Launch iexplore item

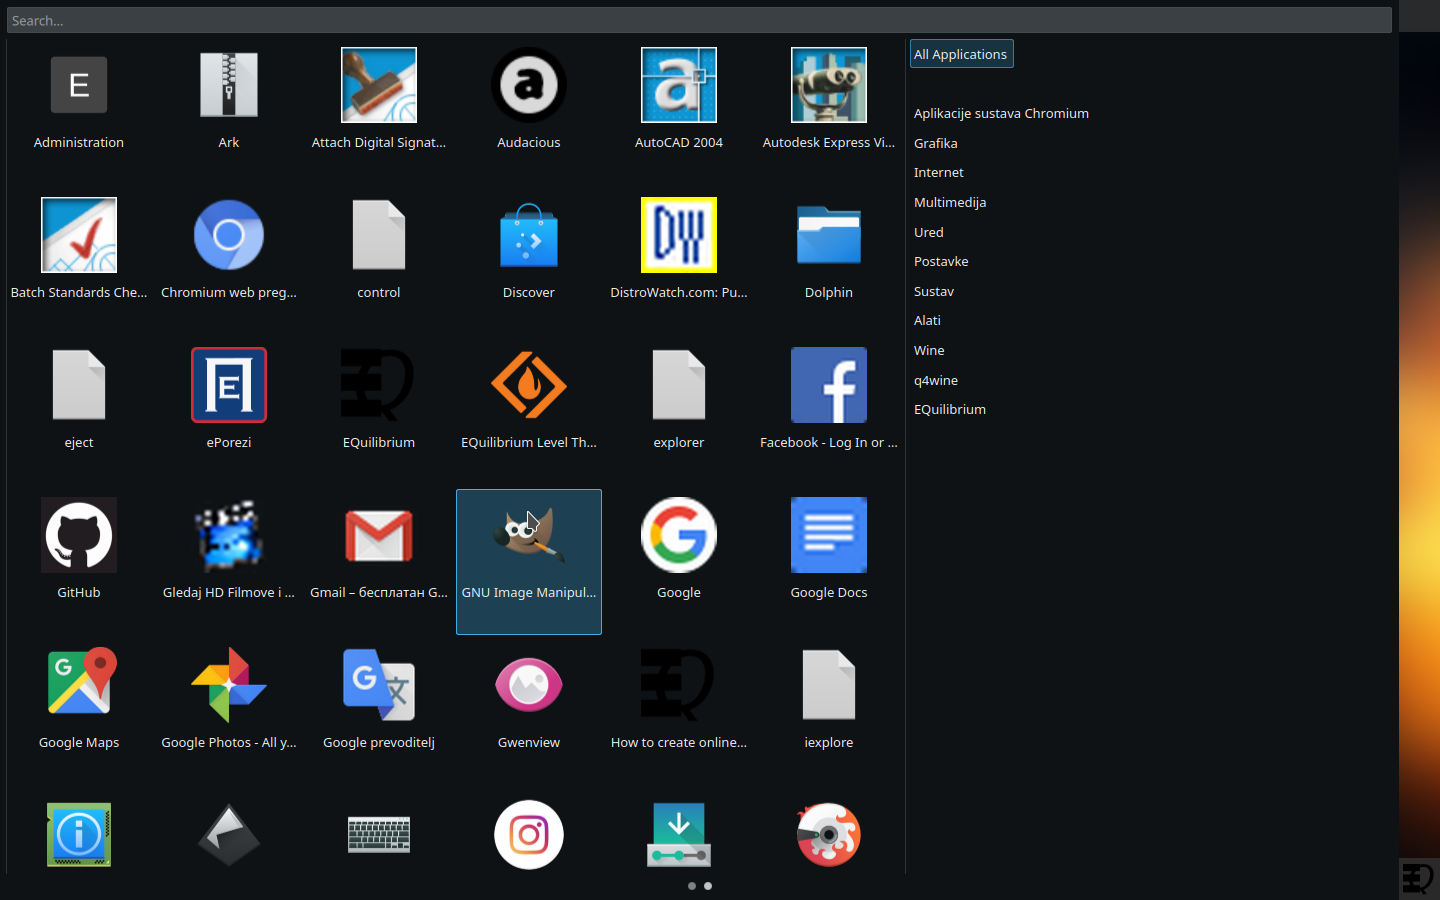pyautogui.click(x=829, y=699)
